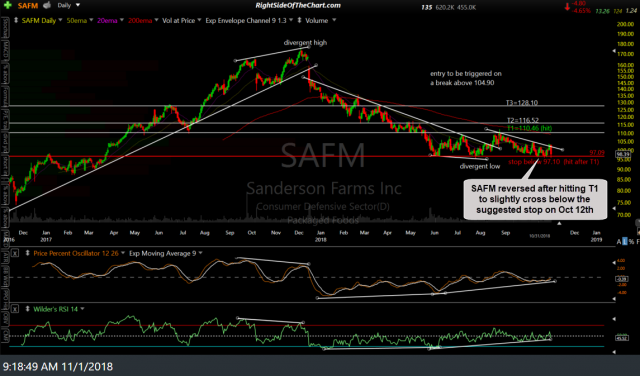640x376 pixels.
Task: Open the Wilder's RSI 14 dropdown
Action: click(x=82, y=309)
